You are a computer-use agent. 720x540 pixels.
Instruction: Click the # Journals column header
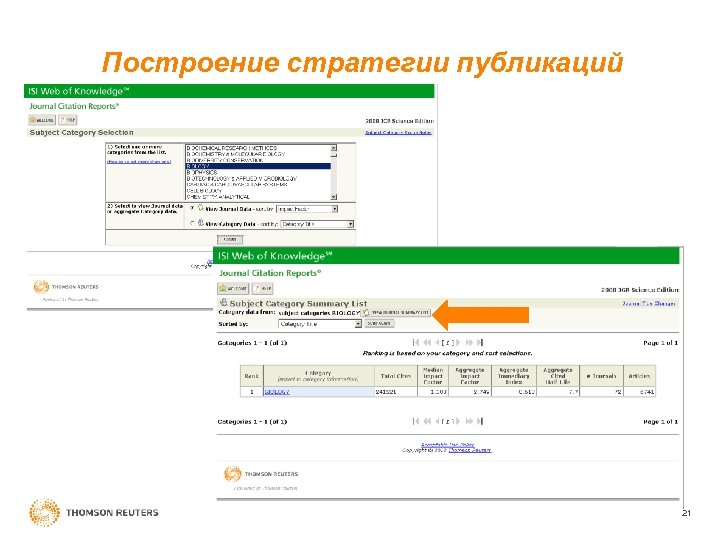602,376
